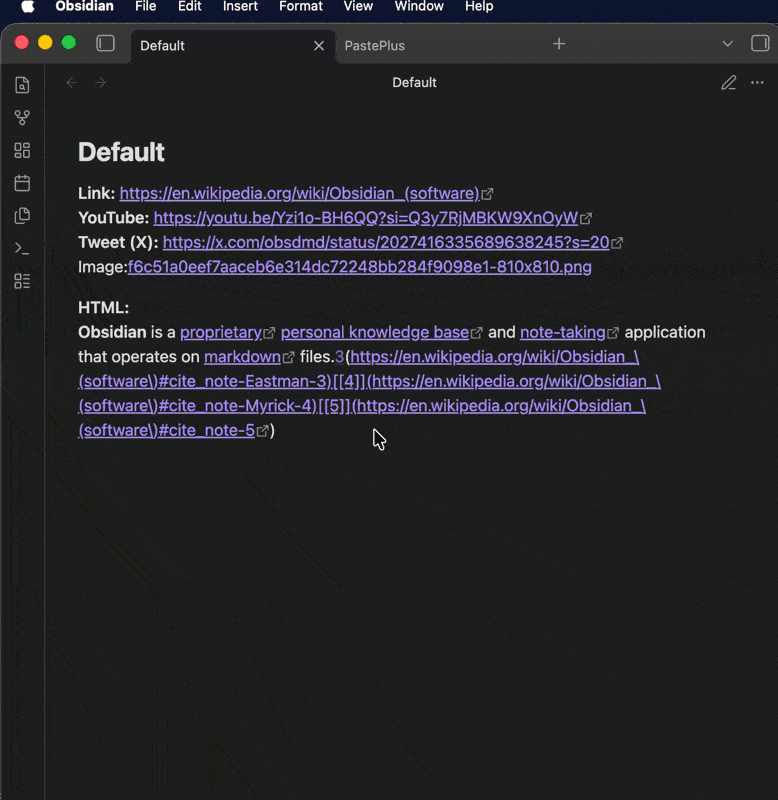
Task: Click the 'Default' note heading
Action: click(x=121, y=152)
